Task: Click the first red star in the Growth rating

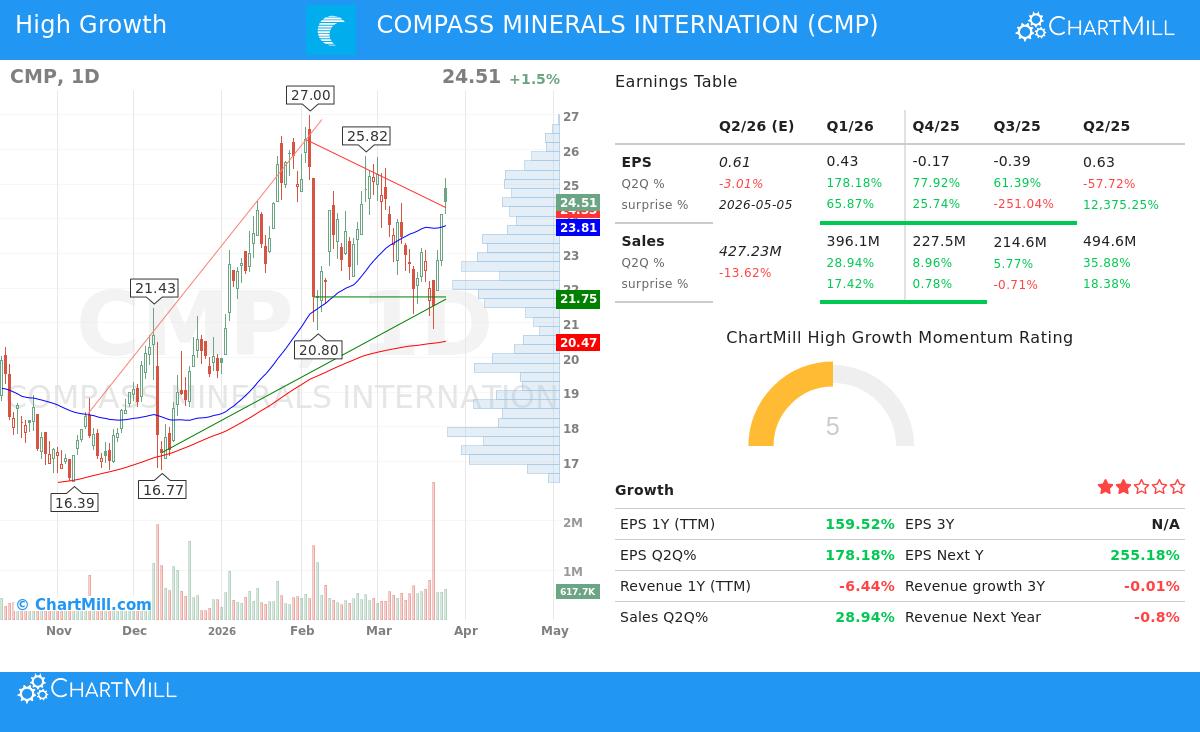Action: click(1105, 486)
